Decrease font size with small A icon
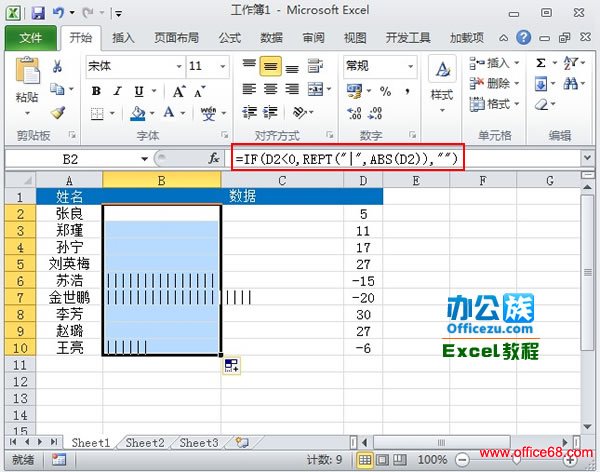This screenshot has height=472, width=600. pos(199,92)
